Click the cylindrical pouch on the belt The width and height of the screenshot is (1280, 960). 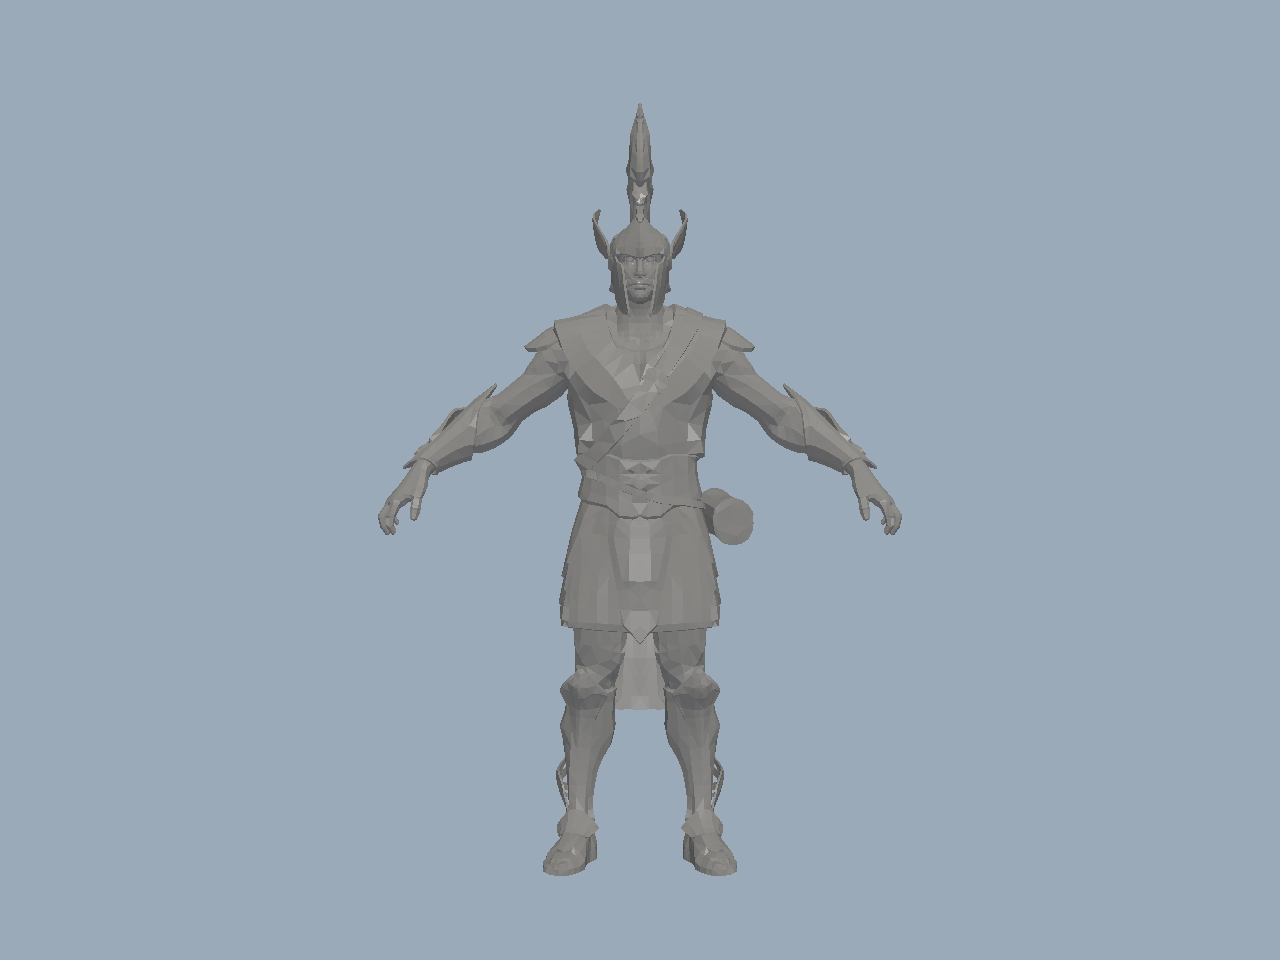point(728,516)
